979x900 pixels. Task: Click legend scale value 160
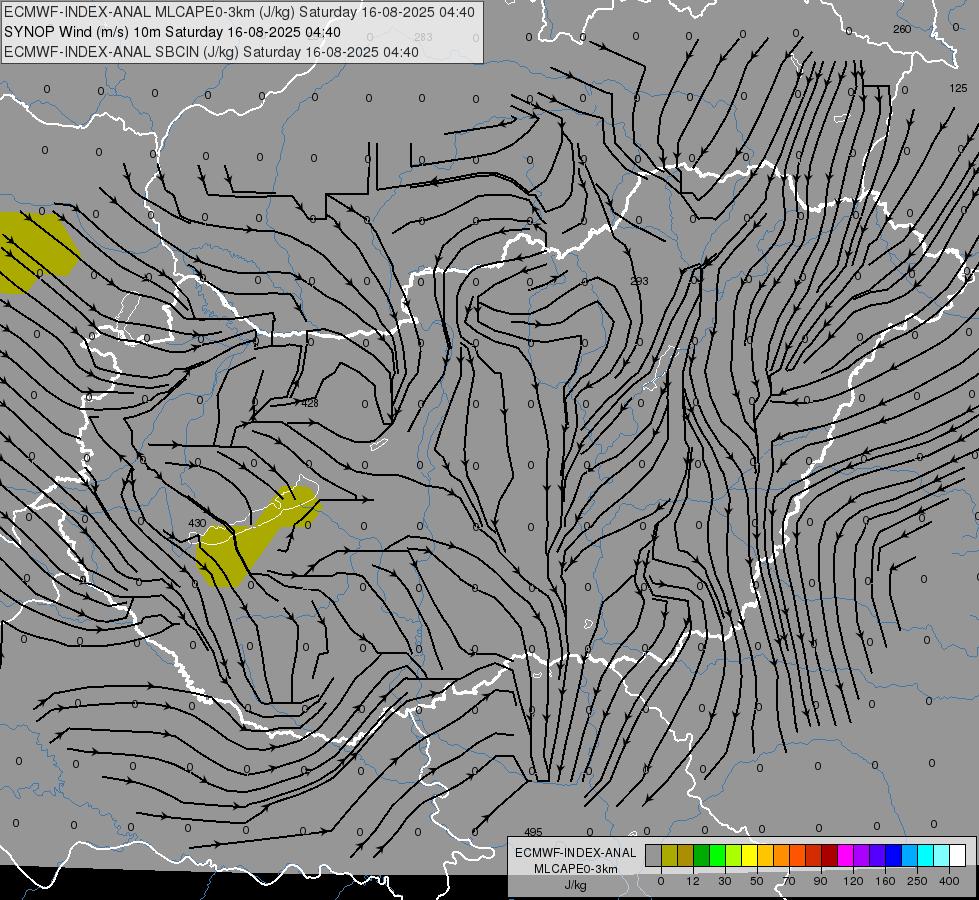click(x=885, y=881)
